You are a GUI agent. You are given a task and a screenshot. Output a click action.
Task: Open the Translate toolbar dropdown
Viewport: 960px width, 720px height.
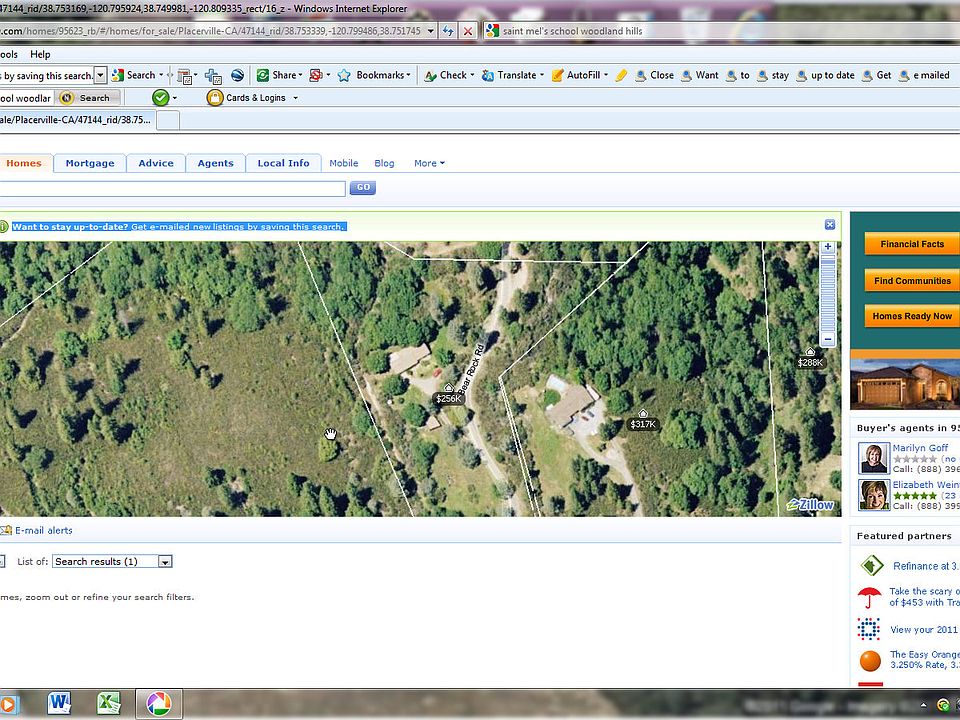(541, 75)
